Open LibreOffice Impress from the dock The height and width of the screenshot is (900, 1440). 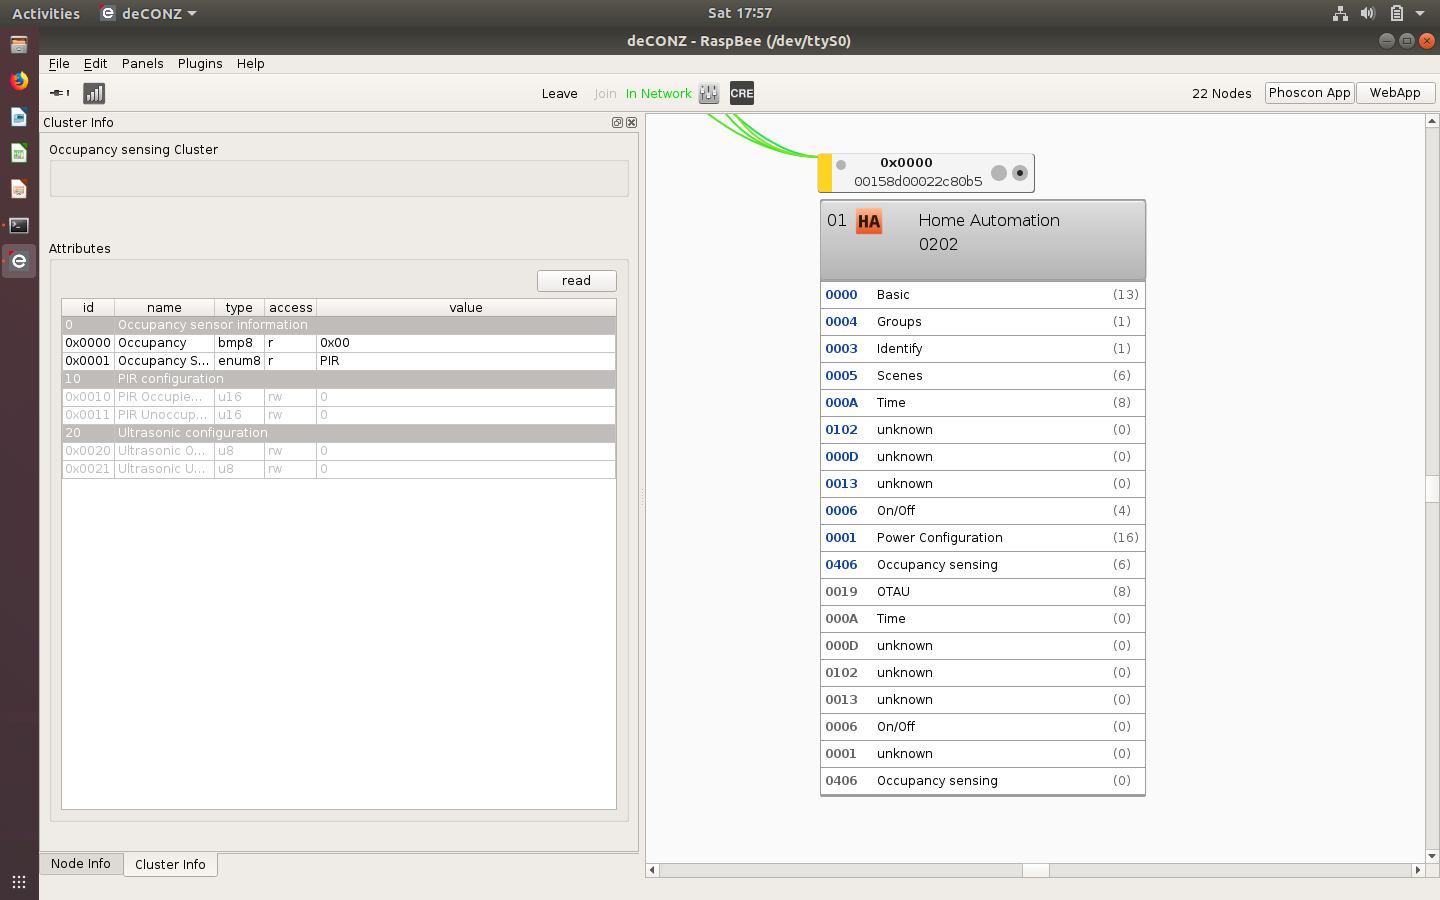pyautogui.click(x=19, y=189)
